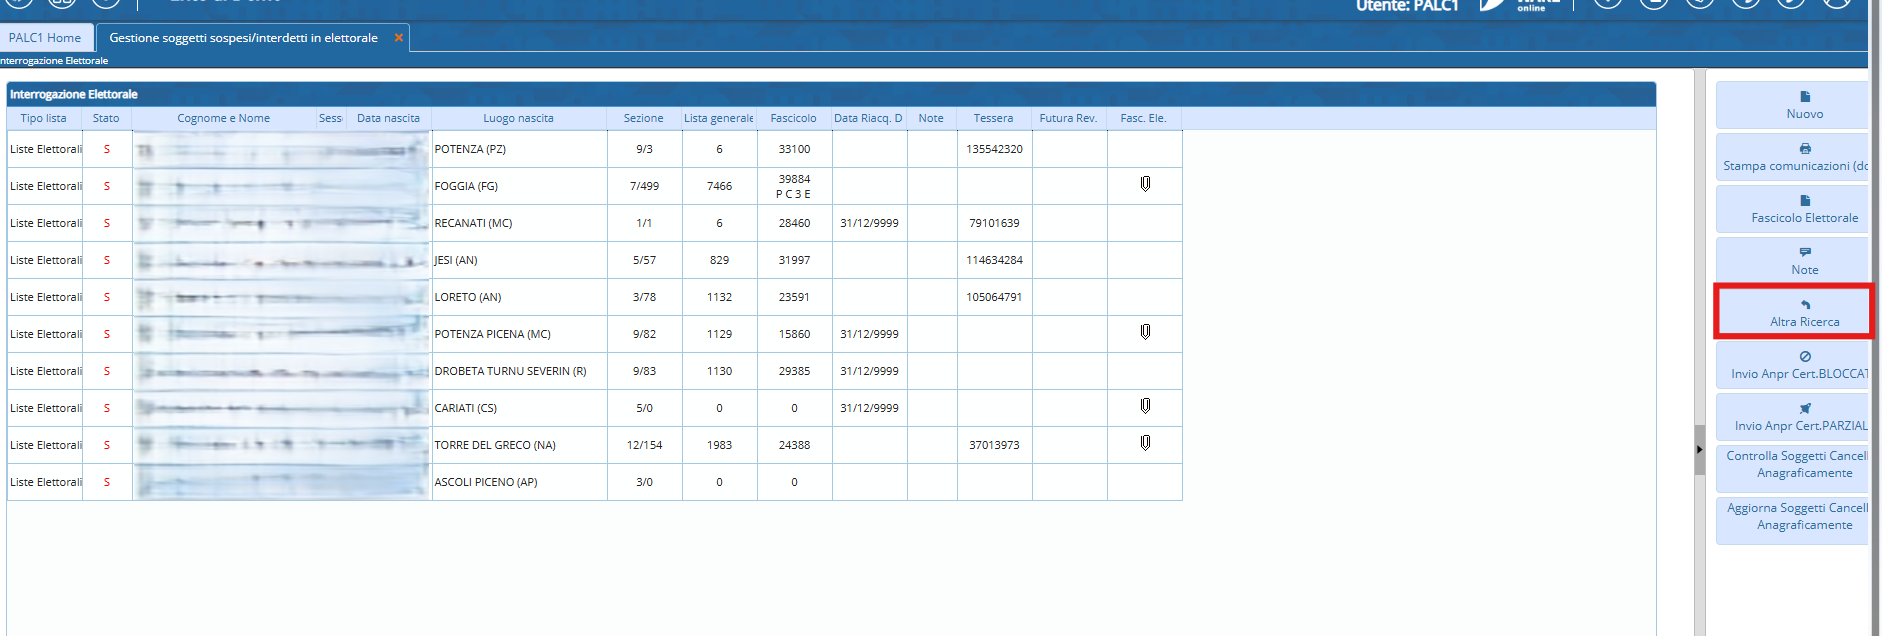The width and height of the screenshot is (1882, 636).
Task: Open the paperclip attachment in the FOGGIA row
Action: click(x=1145, y=185)
